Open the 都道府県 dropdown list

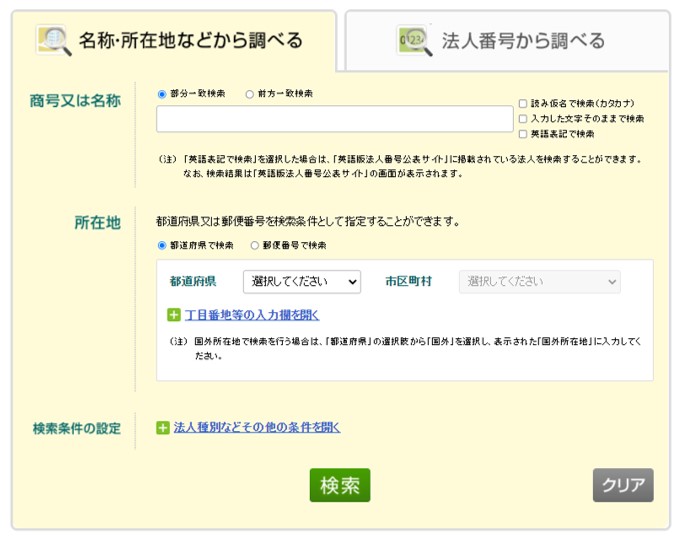pyautogui.click(x=302, y=282)
